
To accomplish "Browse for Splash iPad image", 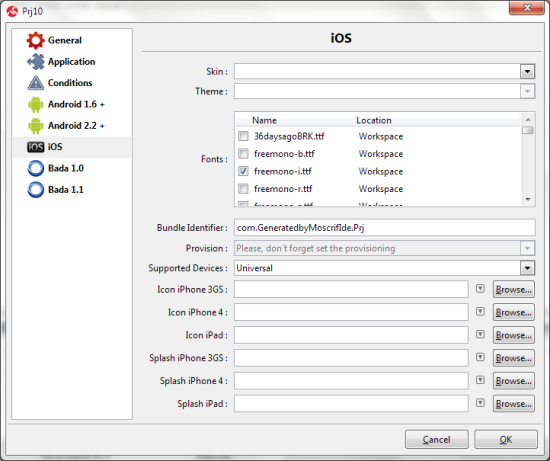I will tap(514, 403).
